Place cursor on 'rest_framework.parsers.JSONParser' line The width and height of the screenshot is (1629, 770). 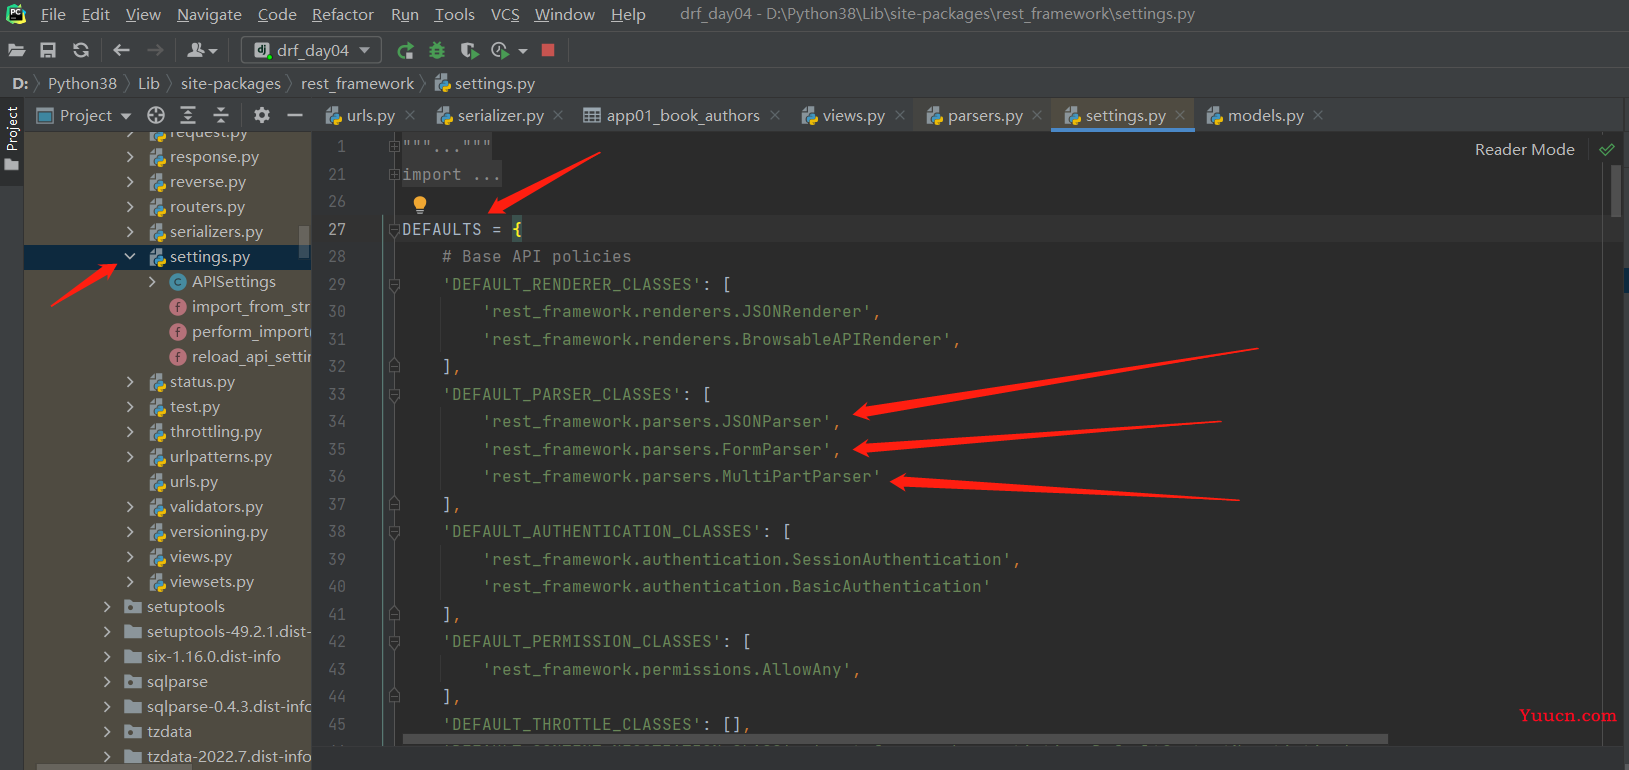(660, 422)
